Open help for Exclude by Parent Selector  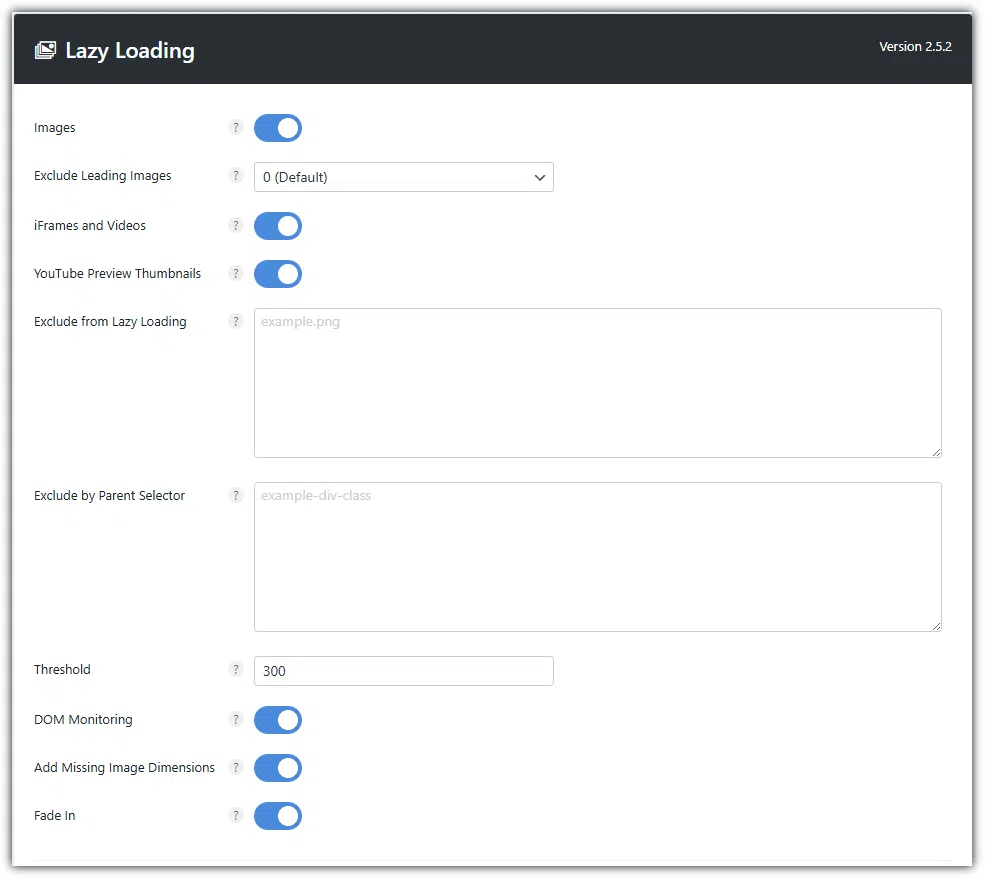click(x=236, y=496)
